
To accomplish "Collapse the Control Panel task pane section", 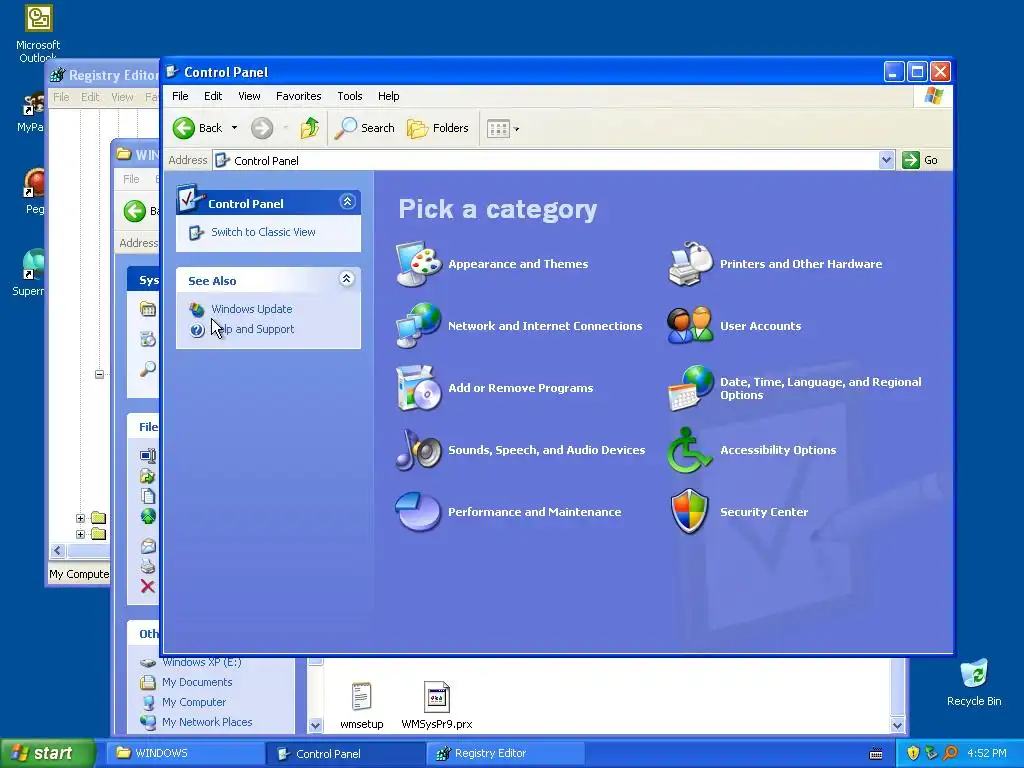I will [x=347, y=202].
